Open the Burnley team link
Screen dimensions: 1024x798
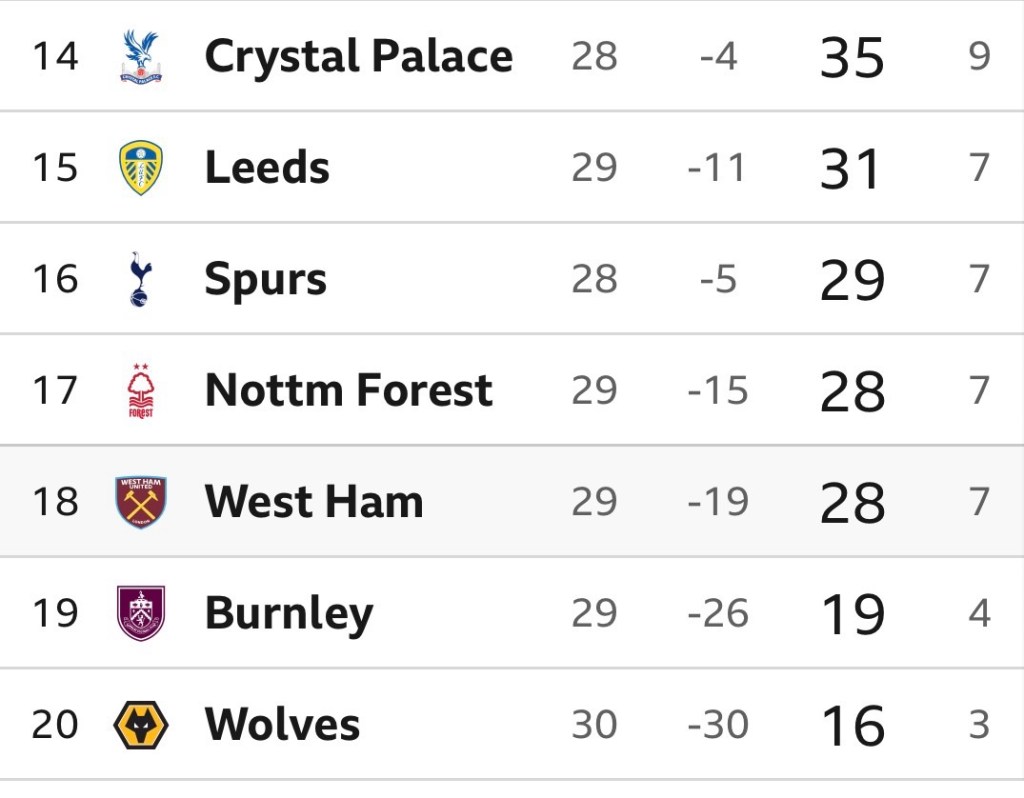(x=288, y=614)
